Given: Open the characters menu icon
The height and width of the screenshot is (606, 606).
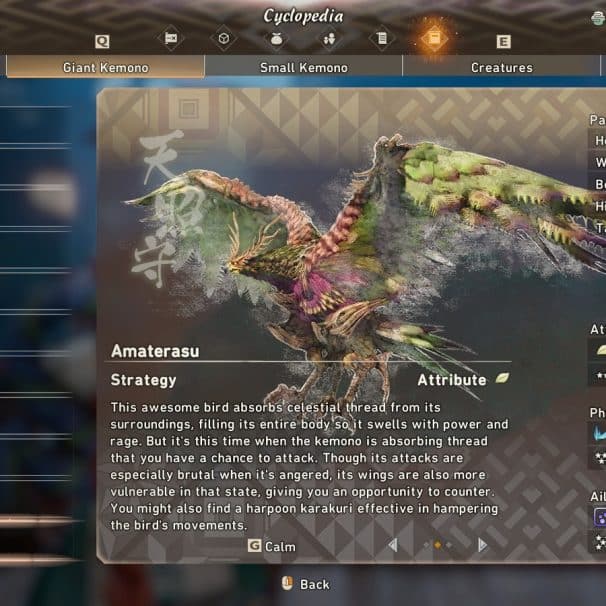Looking at the screenshot, I should 329,39.
